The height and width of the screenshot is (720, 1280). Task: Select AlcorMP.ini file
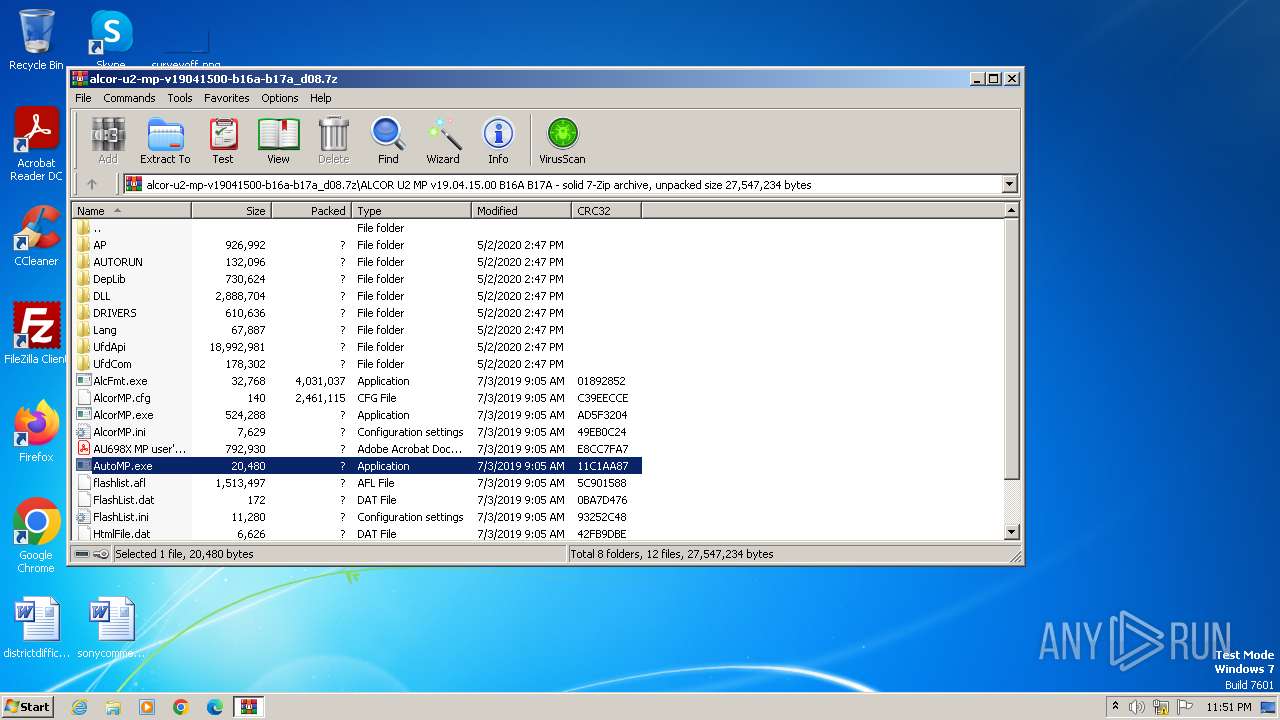[x=357, y=432]
